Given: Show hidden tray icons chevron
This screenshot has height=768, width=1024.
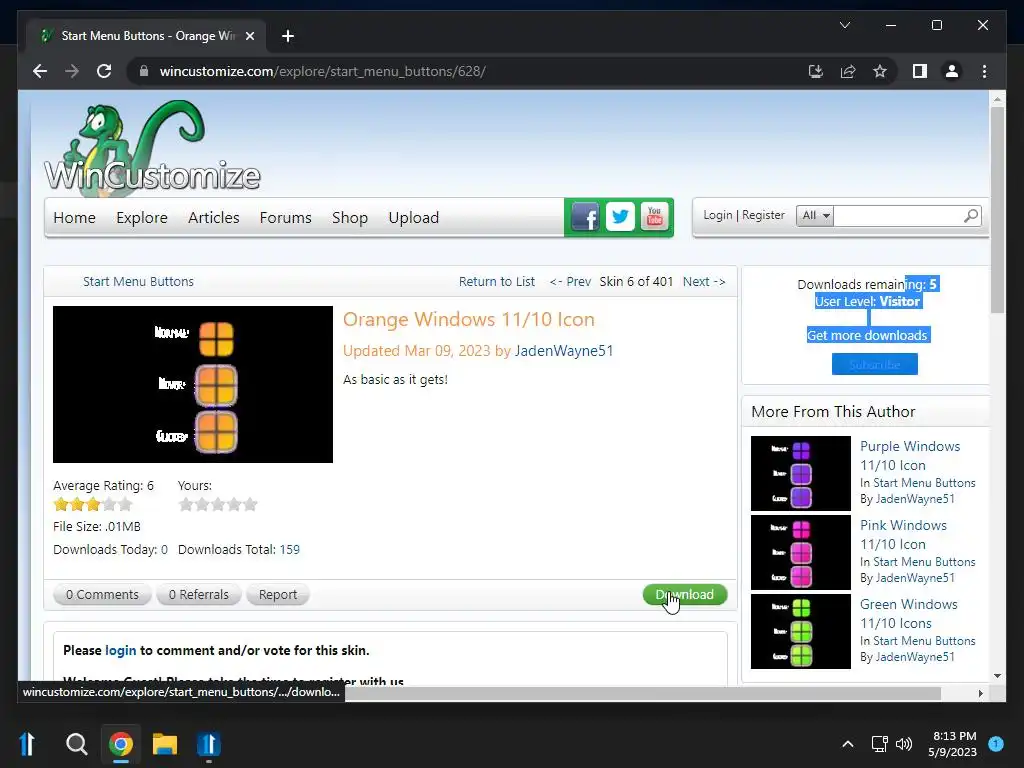Looking at the screenshot, I should pyautogui.click(x=848, y=743).
